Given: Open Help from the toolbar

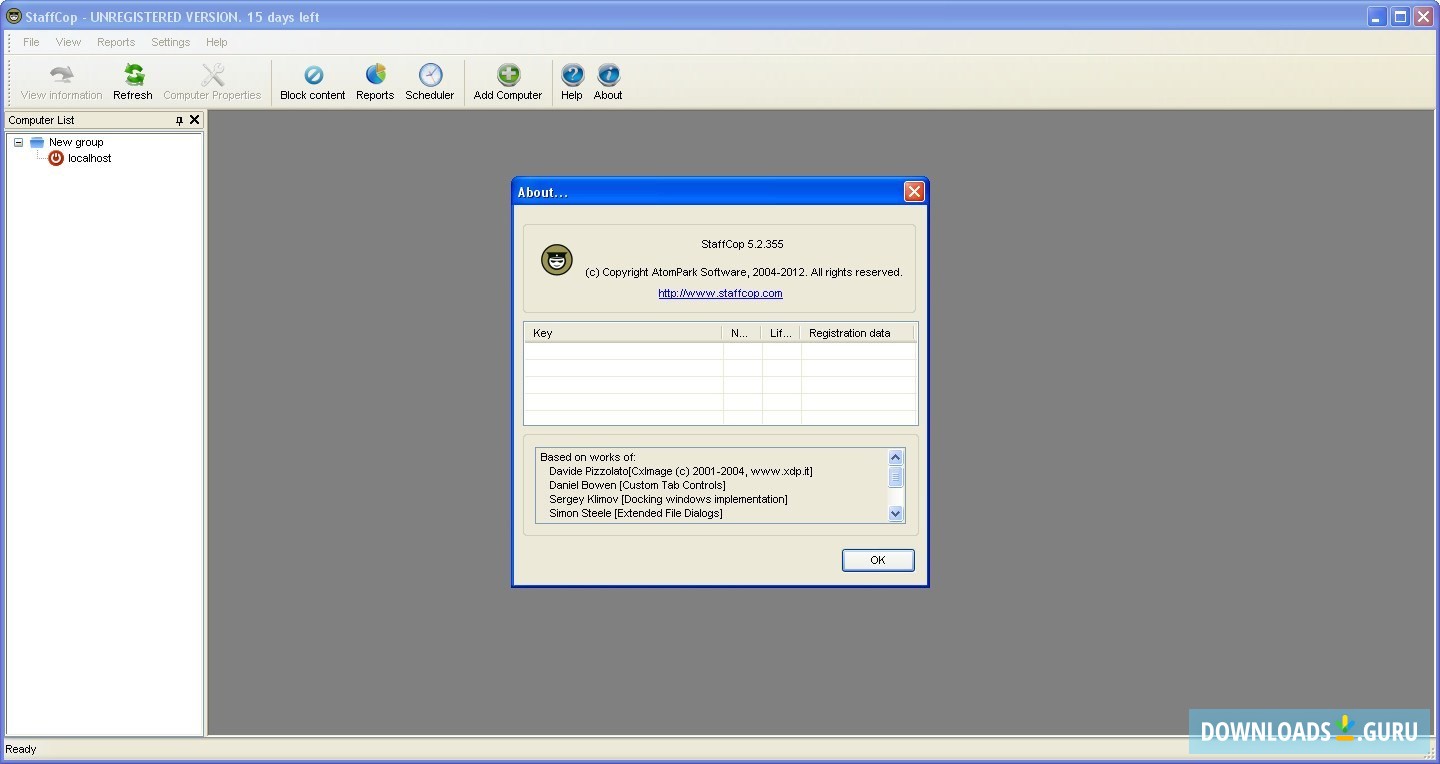Looking at the screenshot, I should coord(572,82).
